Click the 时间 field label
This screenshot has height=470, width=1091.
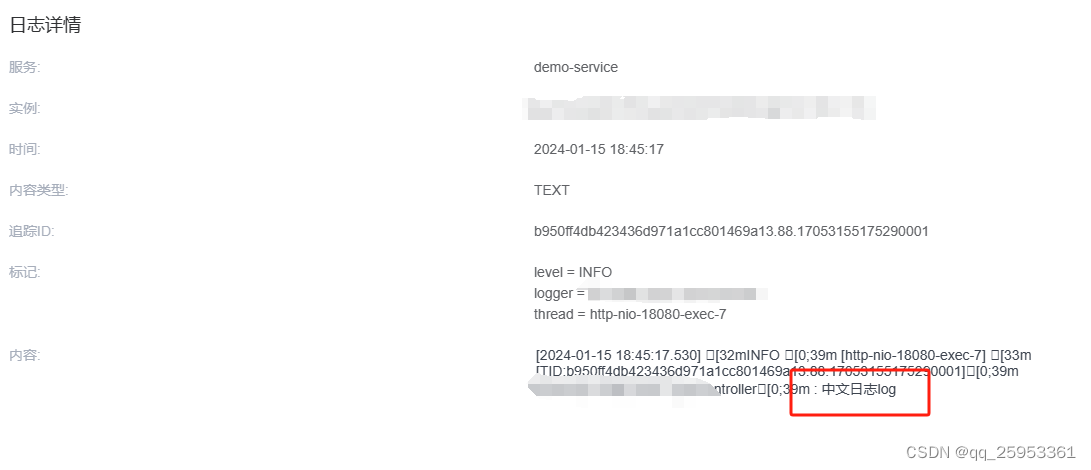[25, 149]
